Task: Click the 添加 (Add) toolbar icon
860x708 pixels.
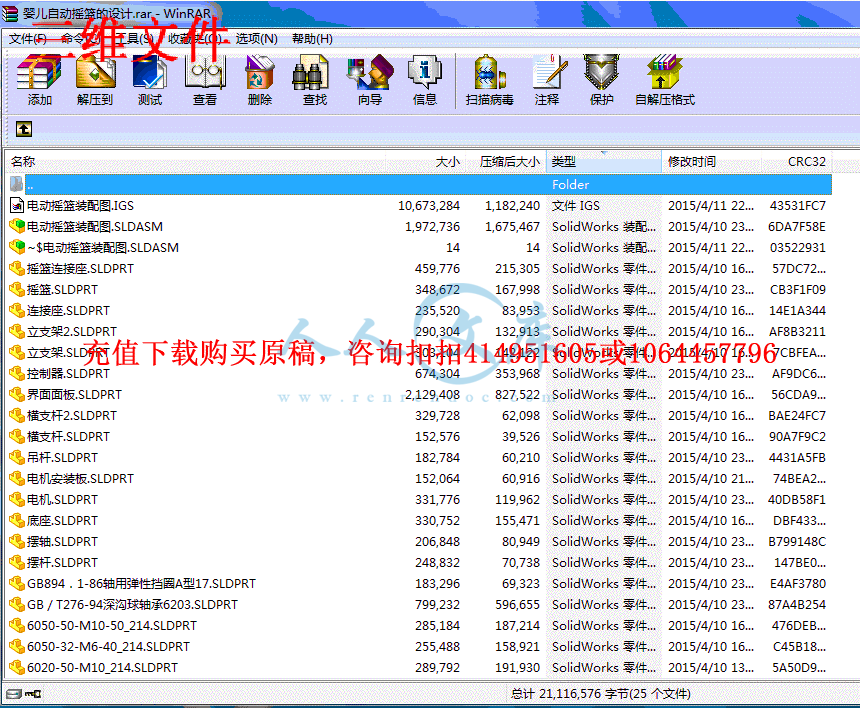Action: tap(38, 72)
